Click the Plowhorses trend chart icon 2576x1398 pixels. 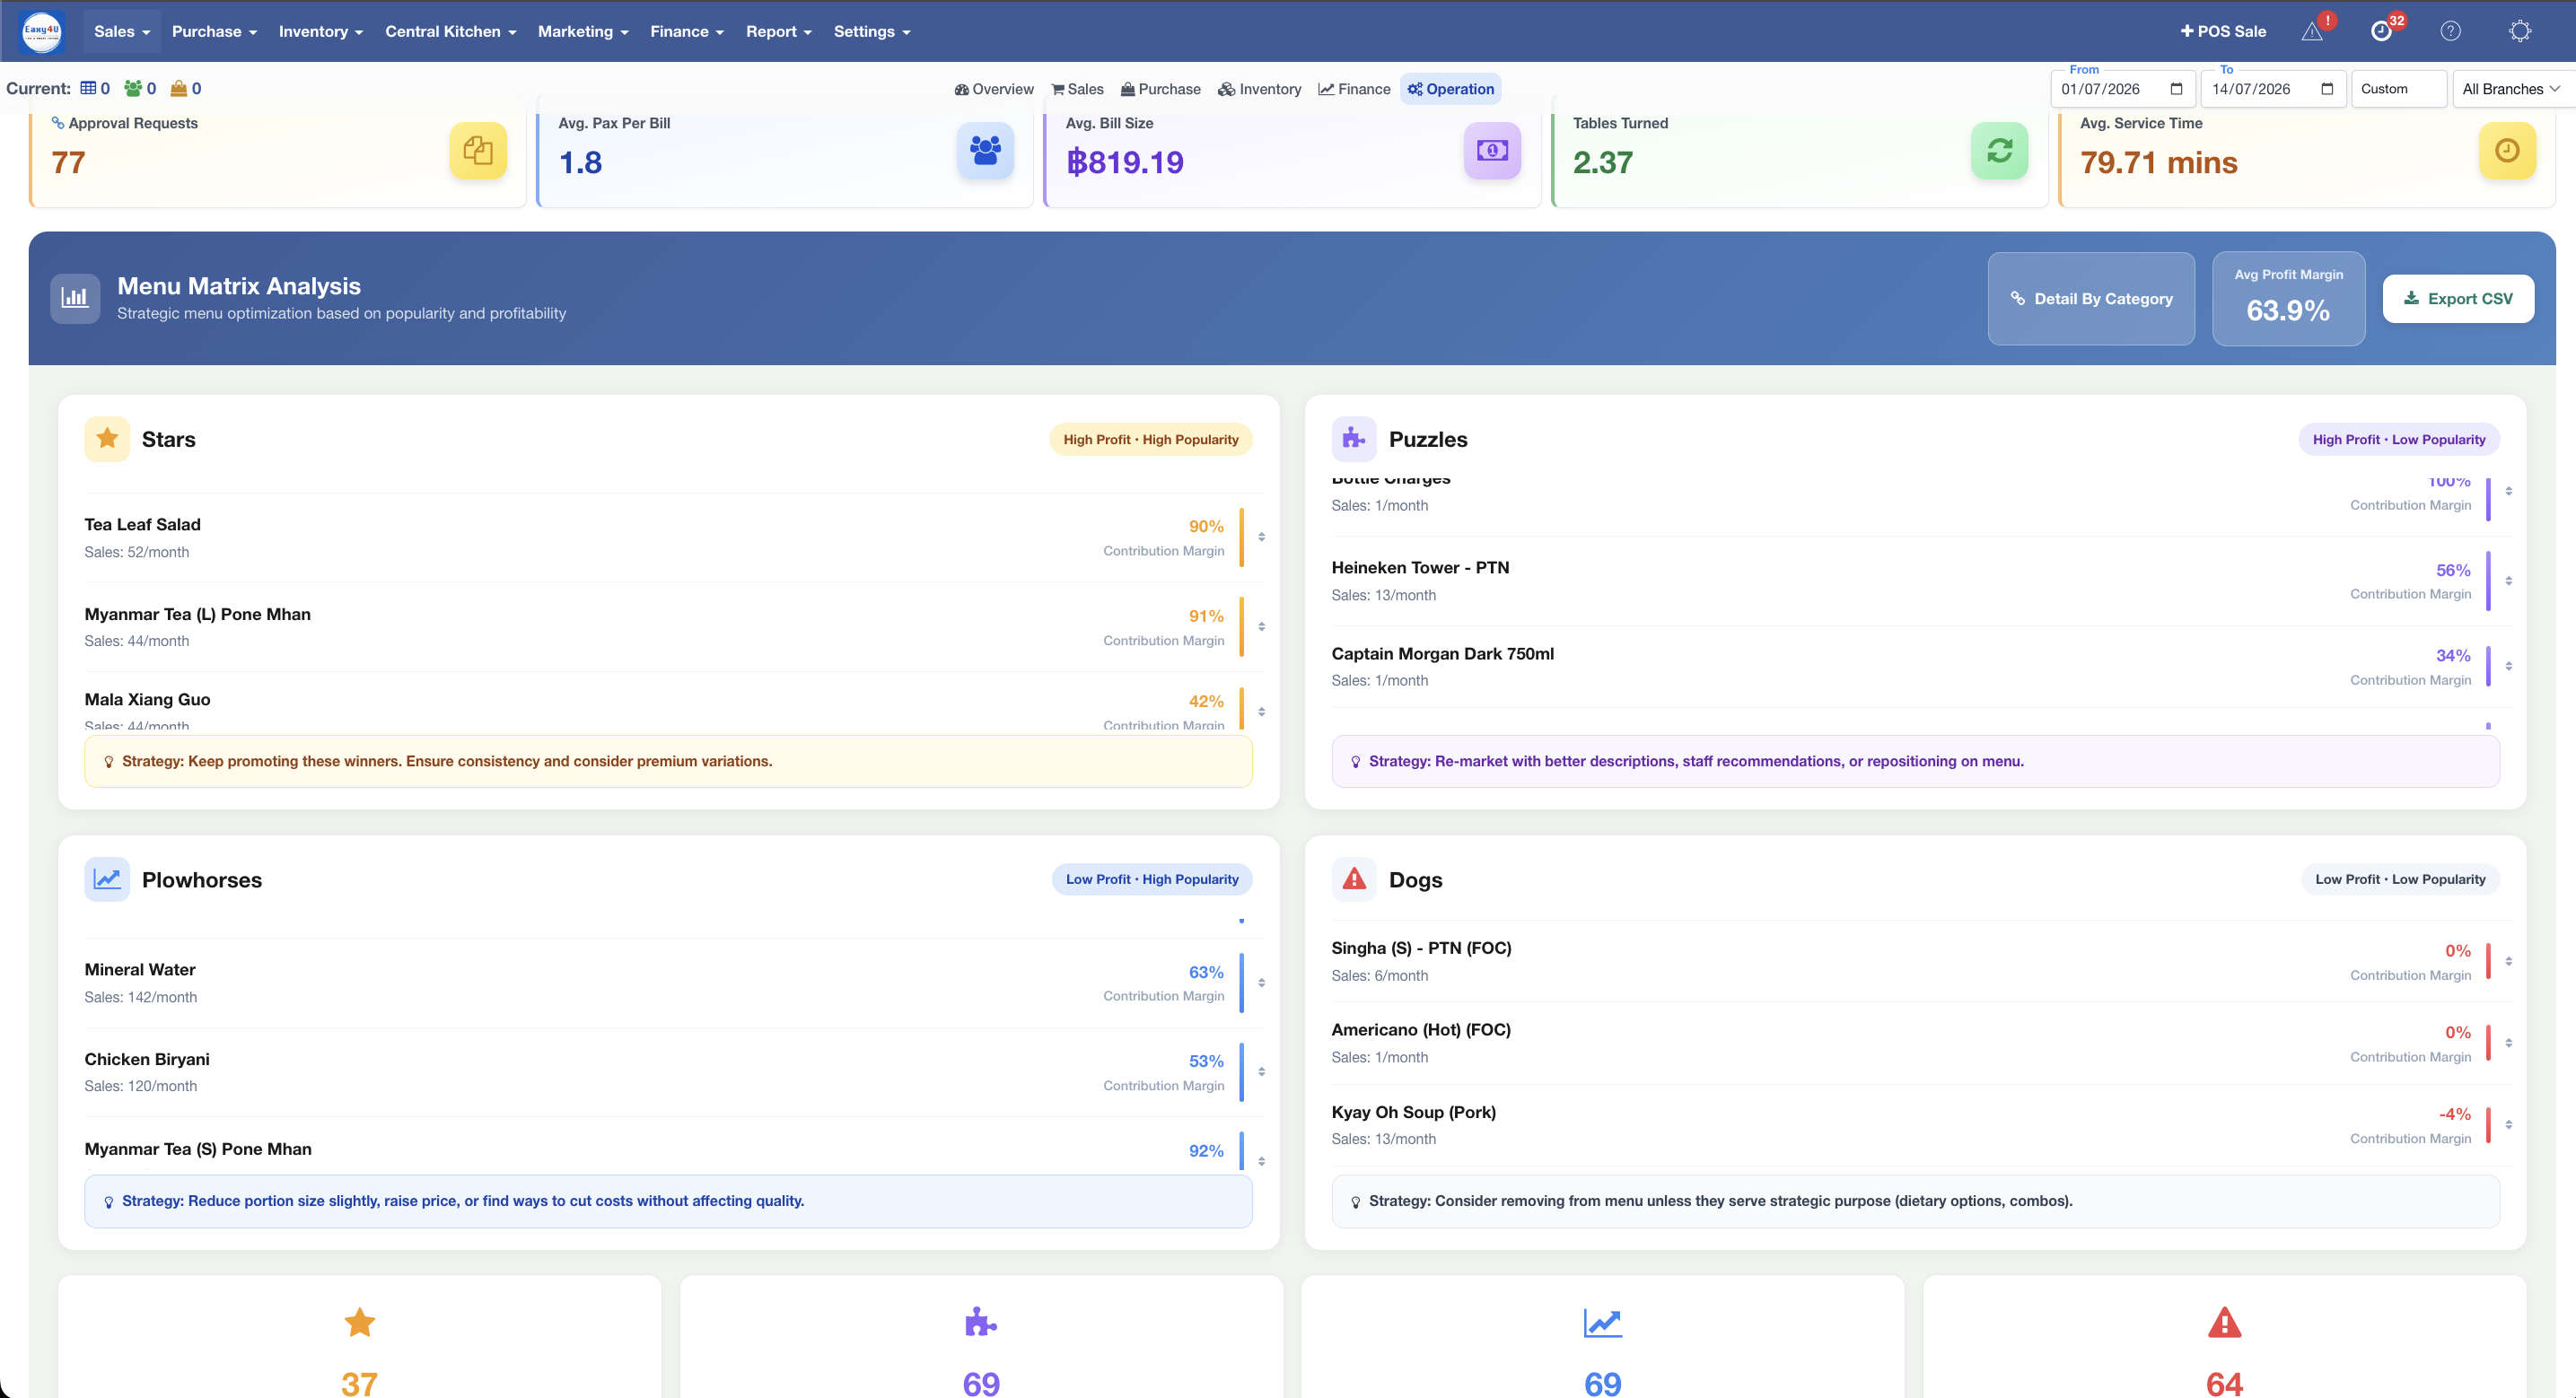[107, 879]
